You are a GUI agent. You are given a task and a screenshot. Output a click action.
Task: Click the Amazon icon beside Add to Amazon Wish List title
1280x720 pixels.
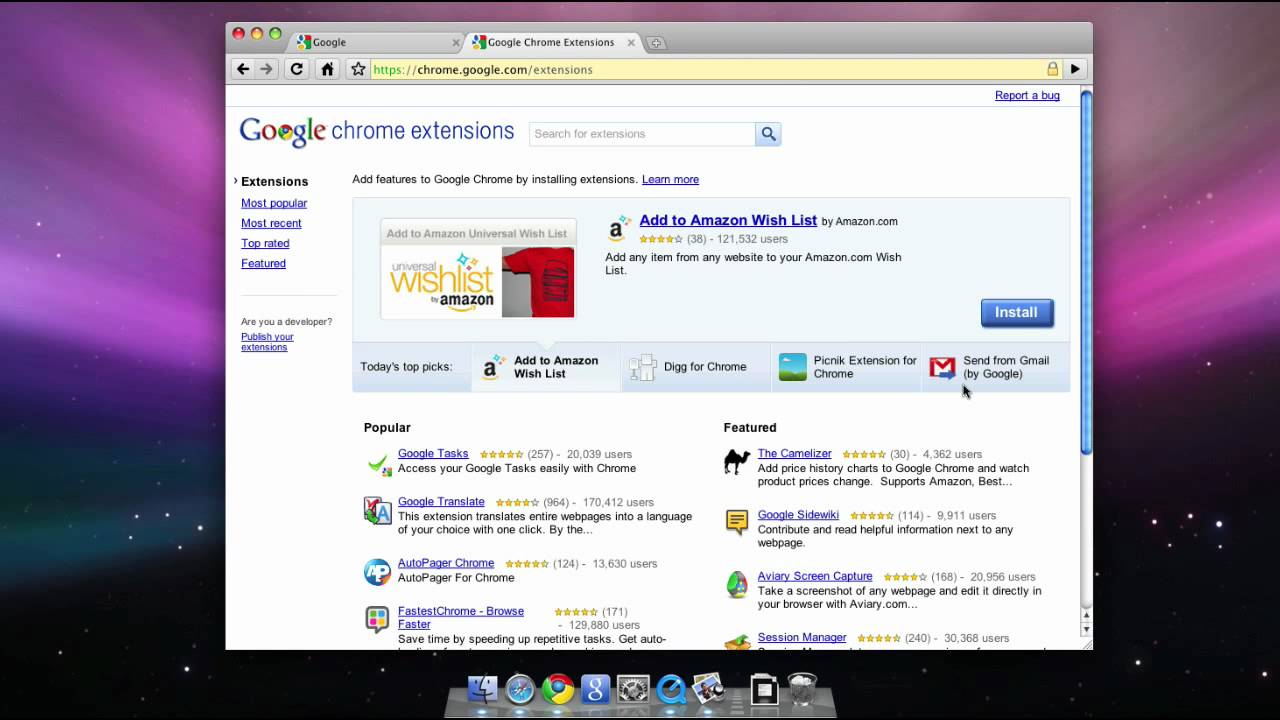click(x=619, y=229)
